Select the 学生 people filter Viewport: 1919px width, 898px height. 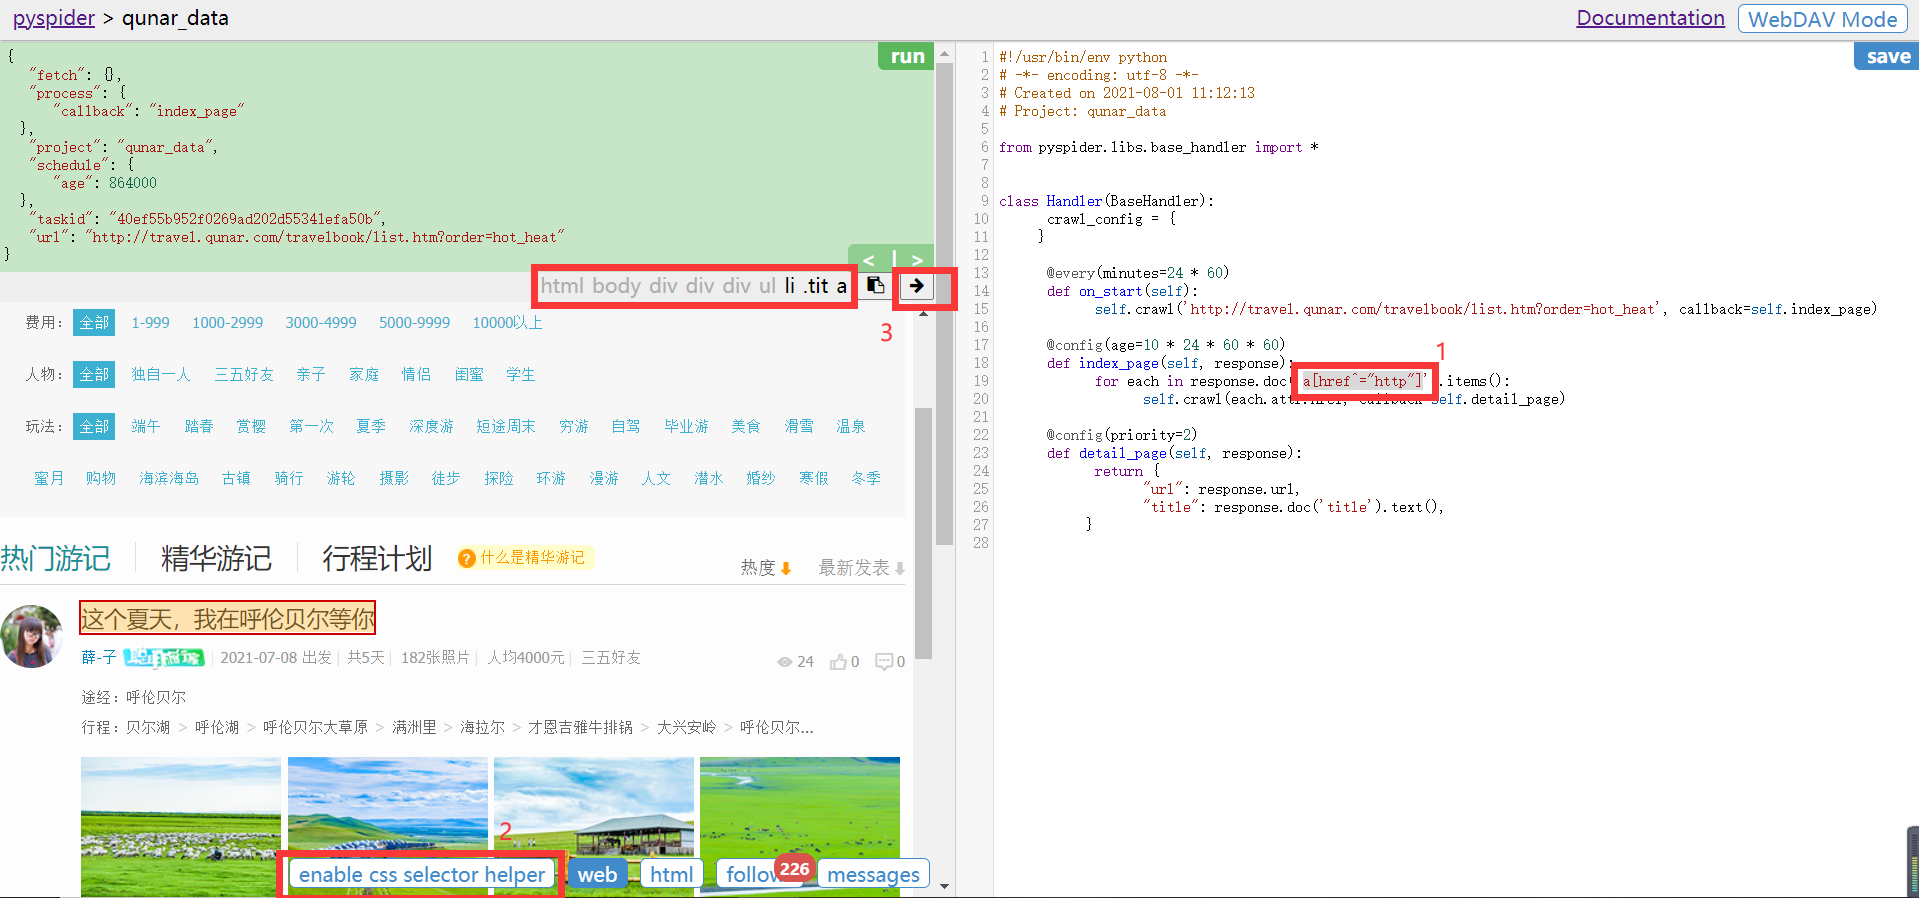tap(520, 375)
